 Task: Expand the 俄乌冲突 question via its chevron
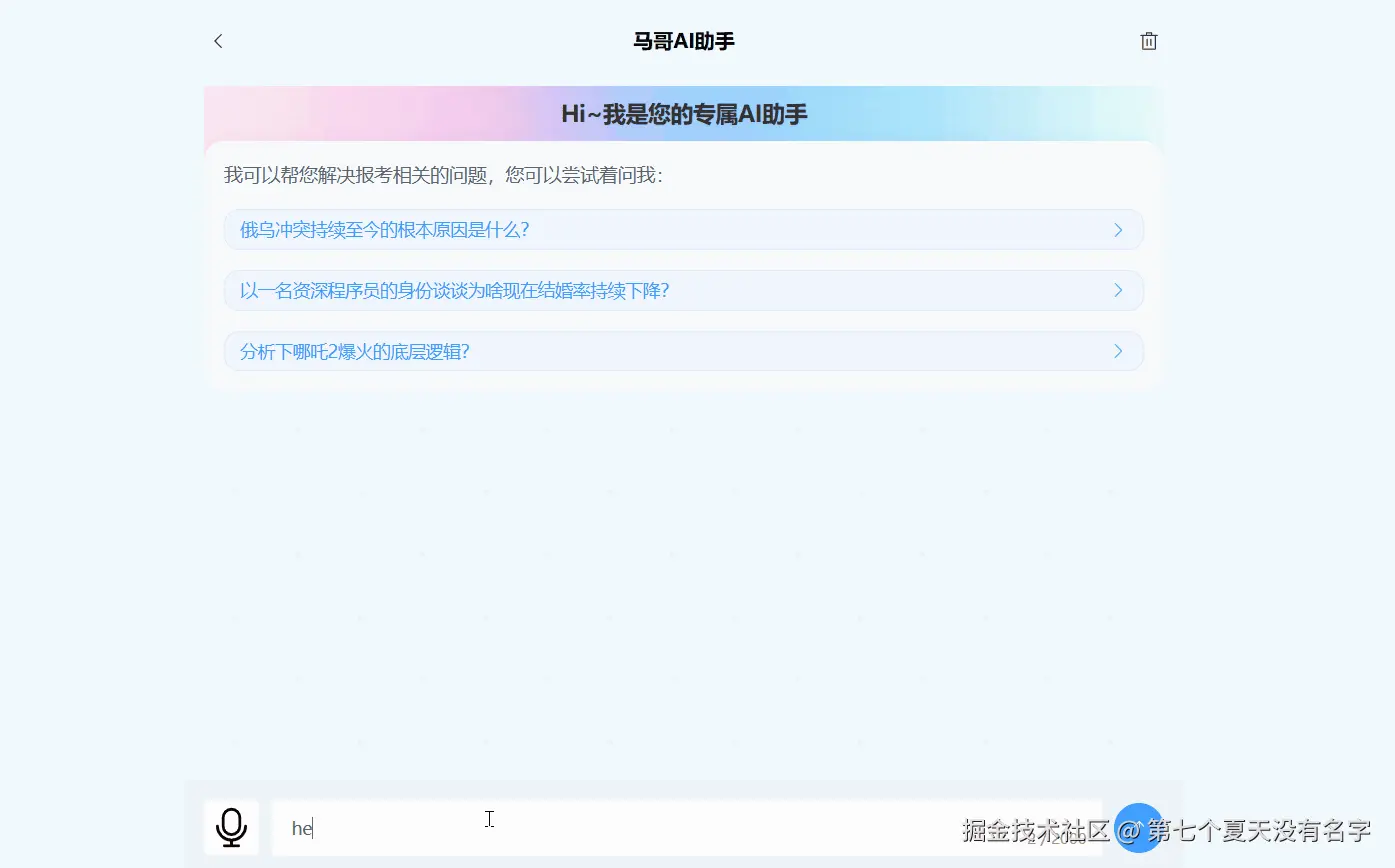pyautogui.click(x=1118, y=229)
